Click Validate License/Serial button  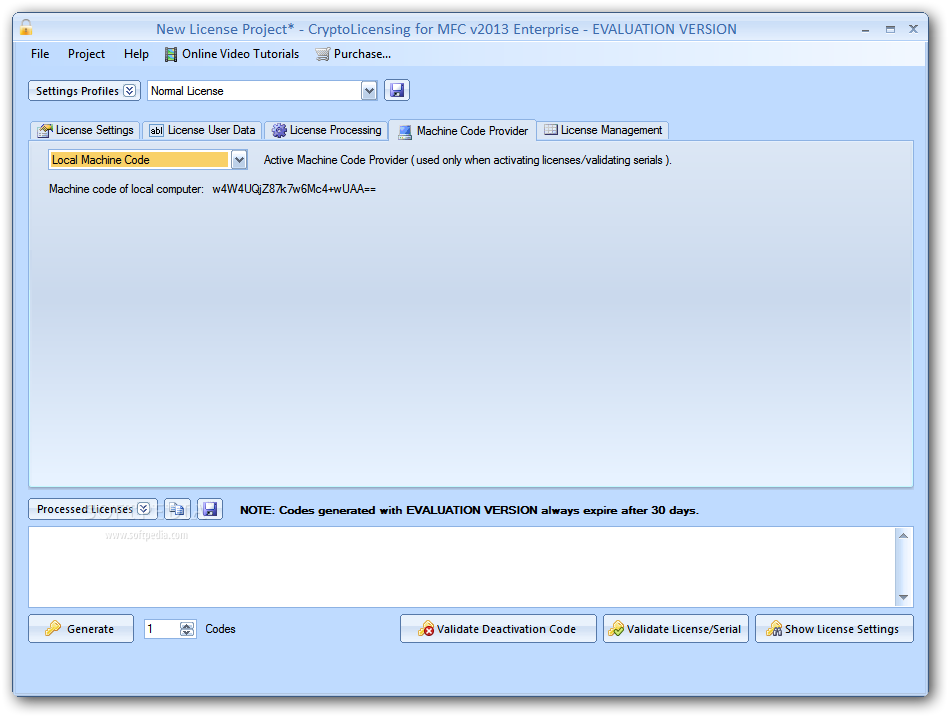[676, 629]
